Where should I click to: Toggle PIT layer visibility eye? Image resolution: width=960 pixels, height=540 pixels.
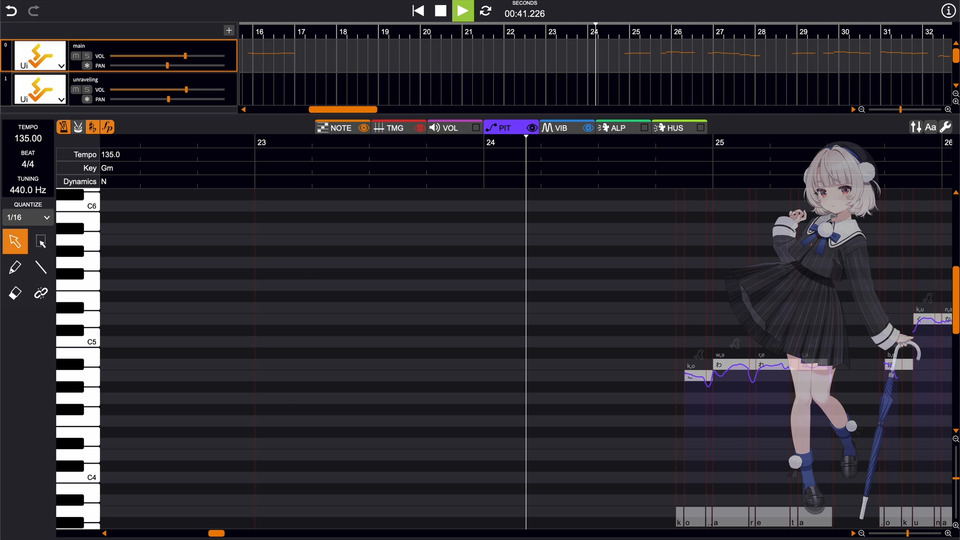[532, 127]
